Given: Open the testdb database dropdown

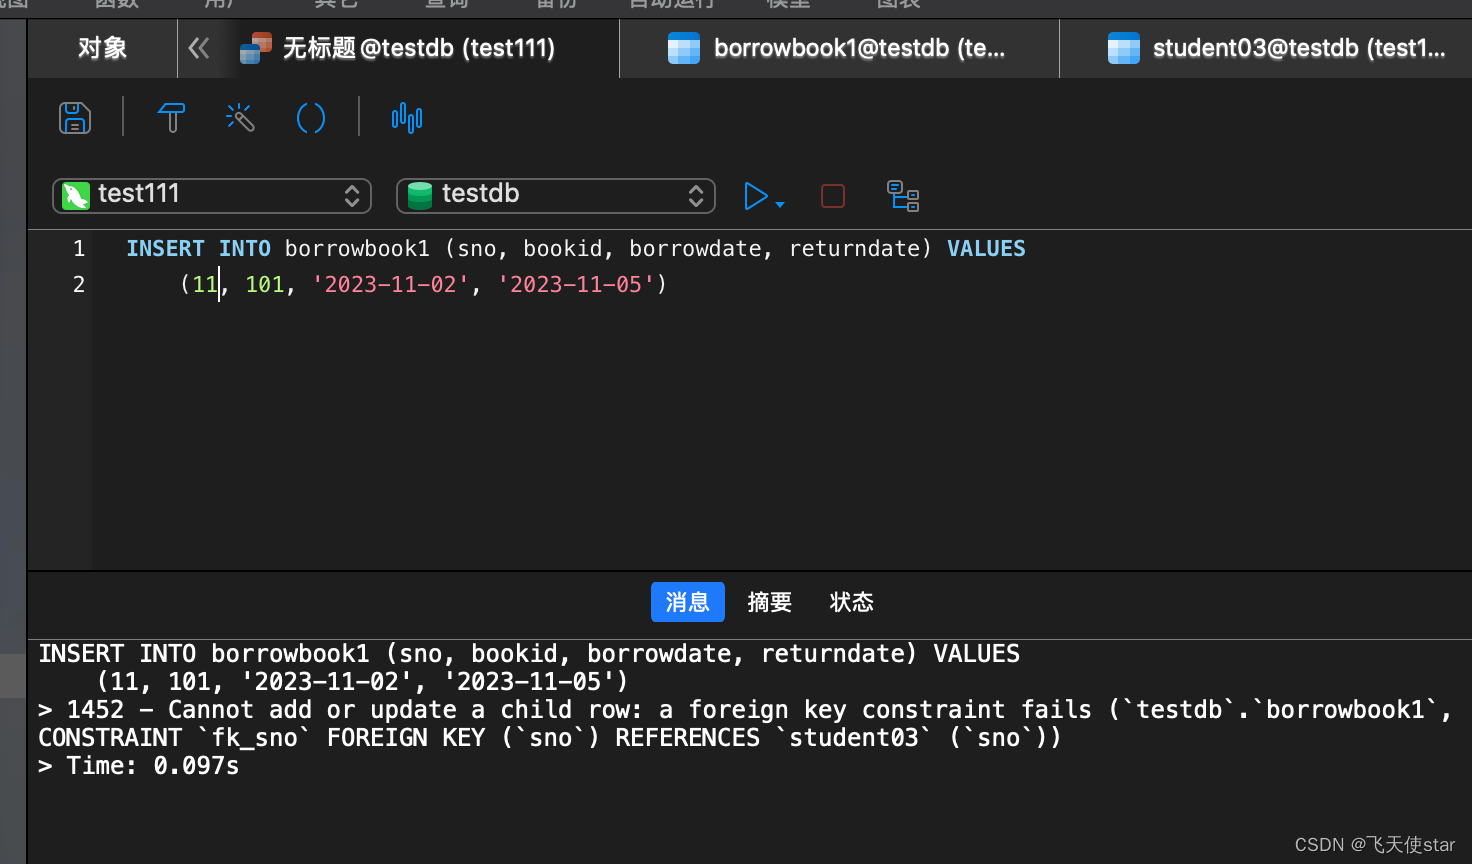Looking at the screenshot, I should click(556, 195).
